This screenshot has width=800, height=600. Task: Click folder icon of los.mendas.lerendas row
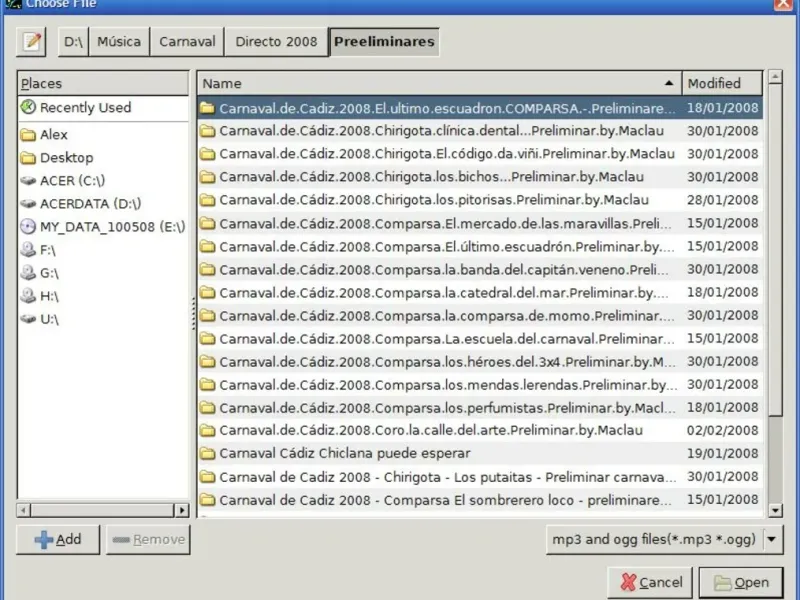coord(207,385)
